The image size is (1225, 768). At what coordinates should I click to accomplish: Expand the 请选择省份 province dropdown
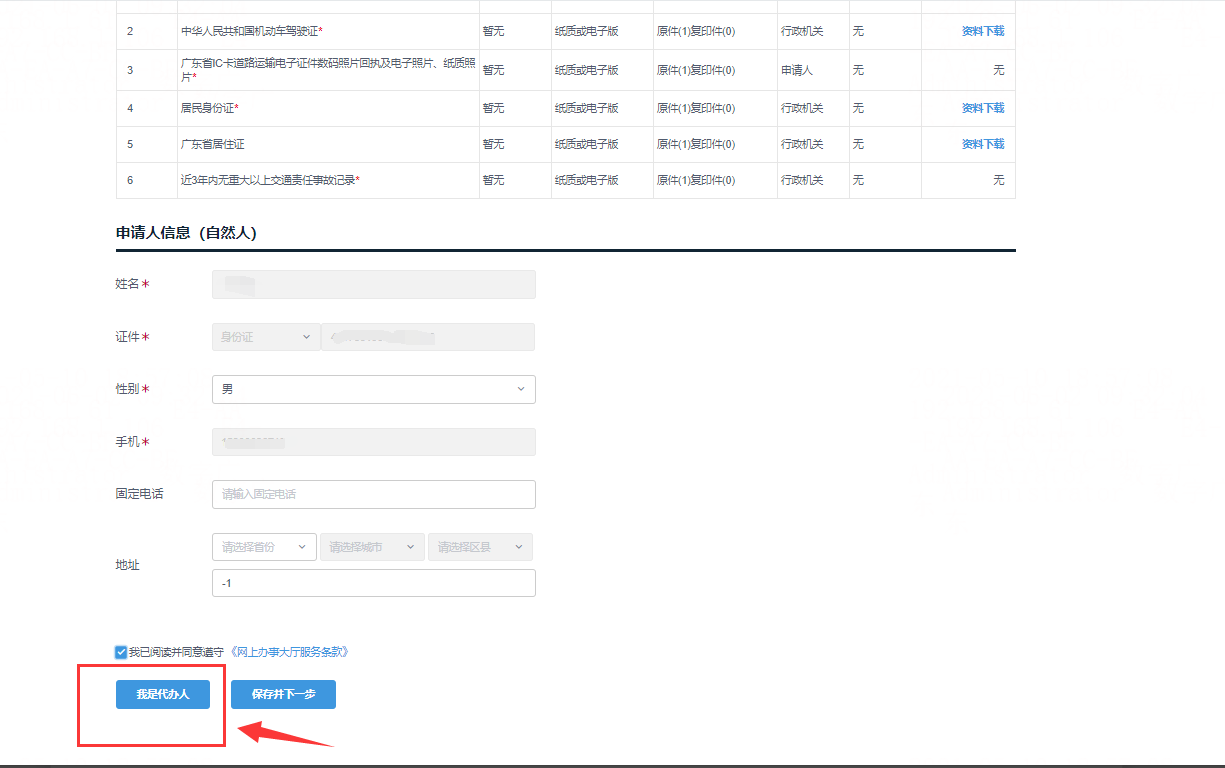pyautogui.click(x=264, y=547)
